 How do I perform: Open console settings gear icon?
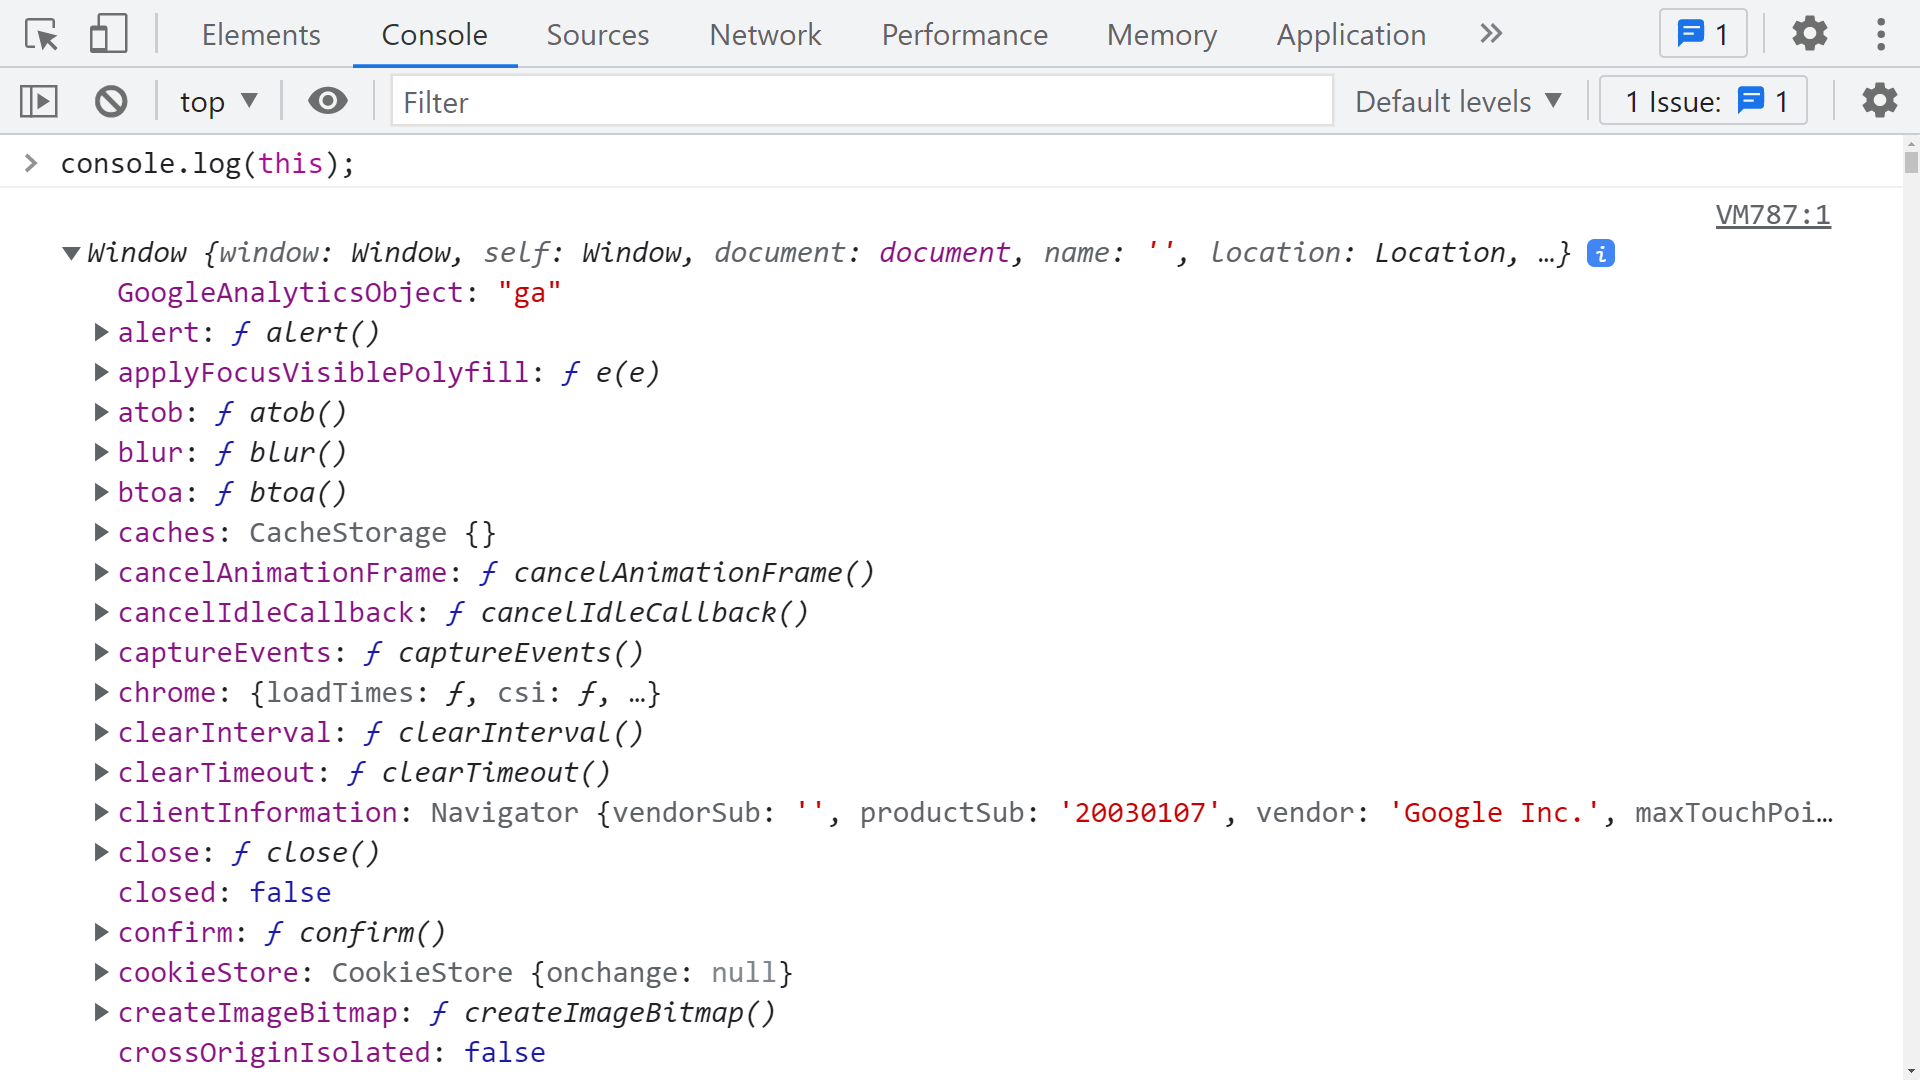1879,101
